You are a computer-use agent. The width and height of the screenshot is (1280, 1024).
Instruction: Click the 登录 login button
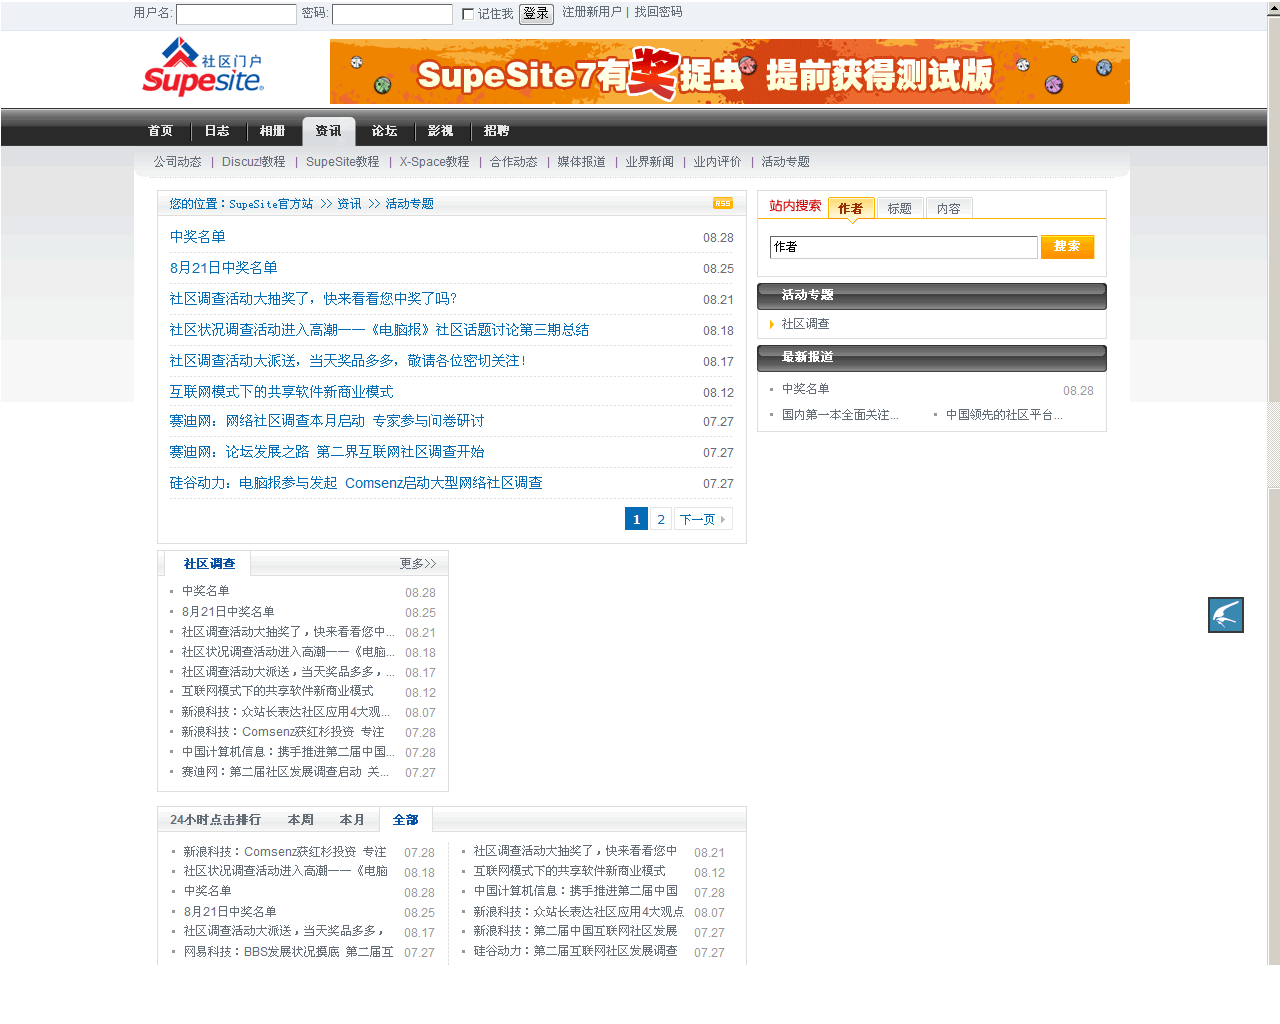tap(536, 14)
